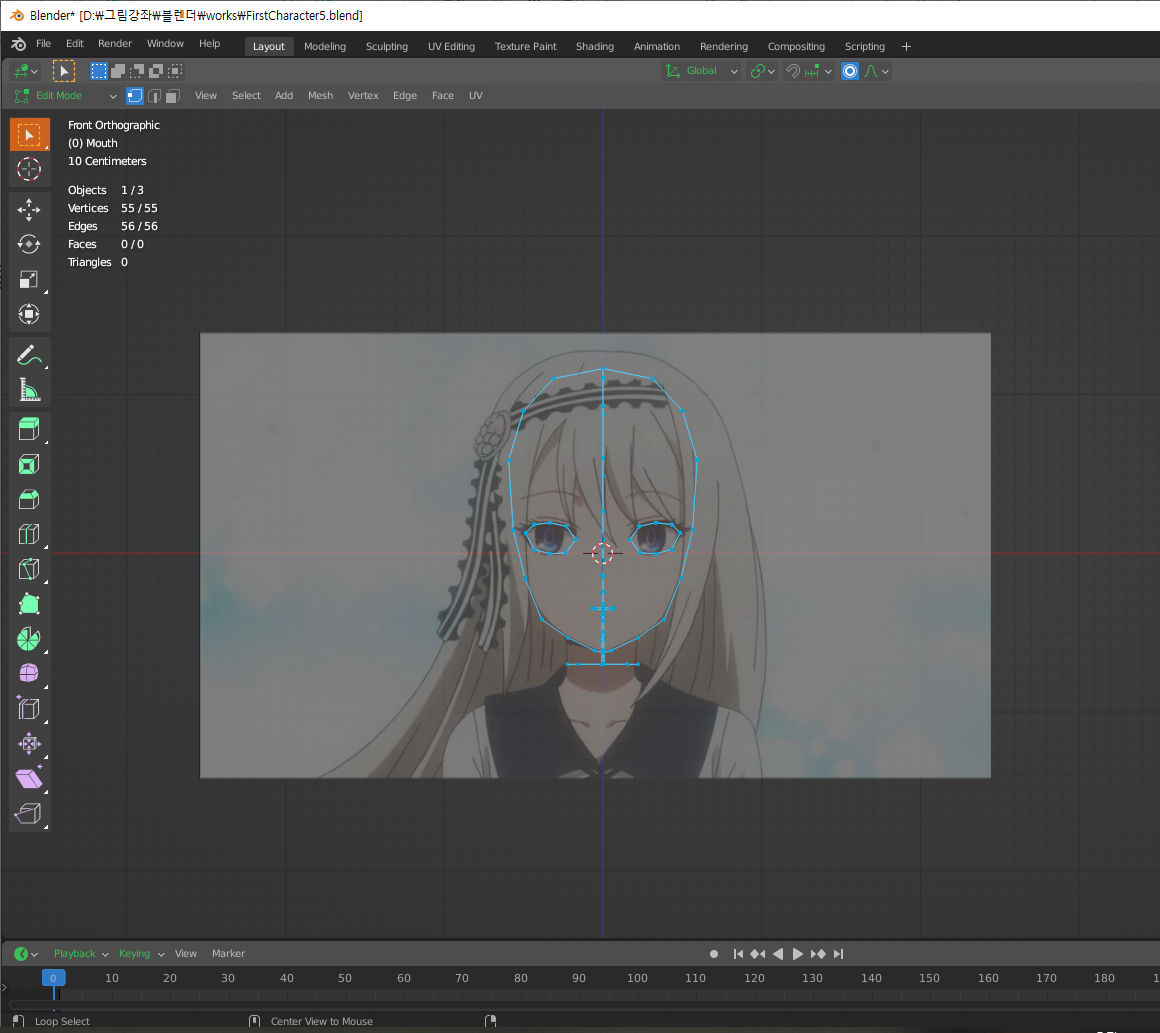Jump to the next keyframe
Image resolution: width=1160 pixels, height=1033 pixels.
point(818,954)
